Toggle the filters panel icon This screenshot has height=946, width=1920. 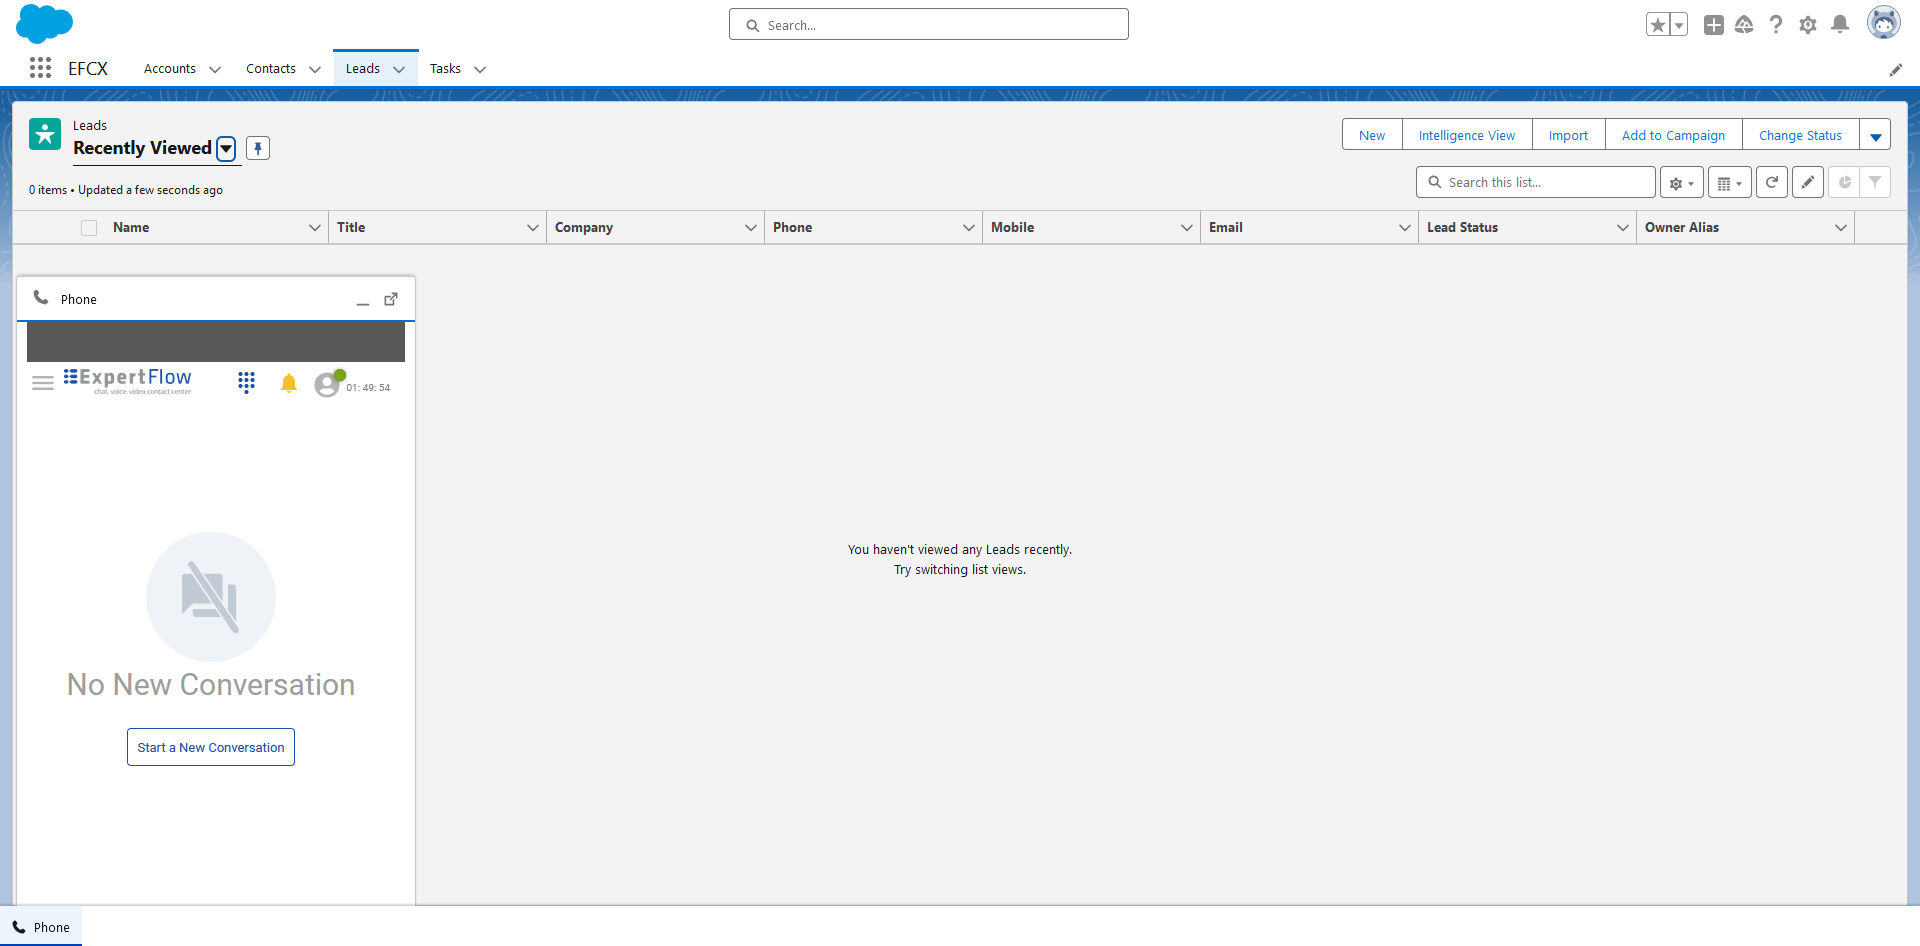[1875, 183]
